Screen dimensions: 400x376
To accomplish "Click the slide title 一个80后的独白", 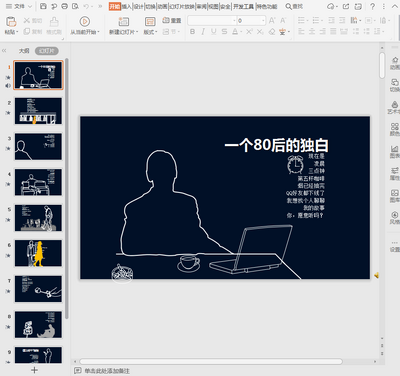I will (277, 145).
